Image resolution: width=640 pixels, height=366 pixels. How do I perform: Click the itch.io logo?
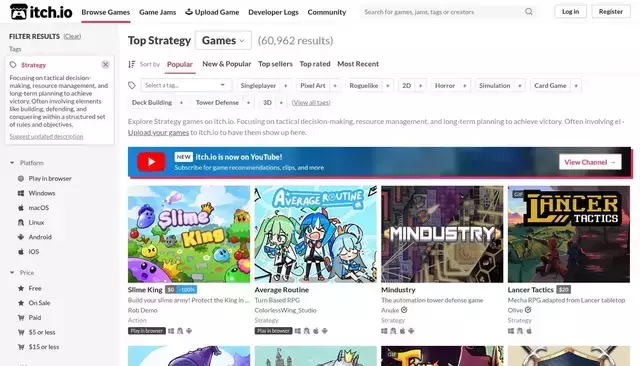click(41, 12)
